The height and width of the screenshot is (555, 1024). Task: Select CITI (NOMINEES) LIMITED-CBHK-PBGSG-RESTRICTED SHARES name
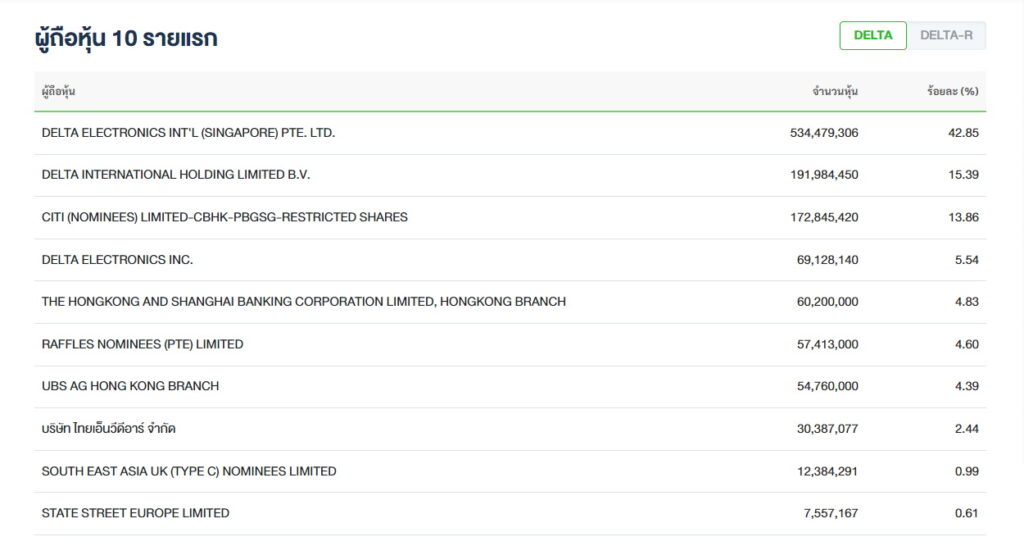[224, 217]
